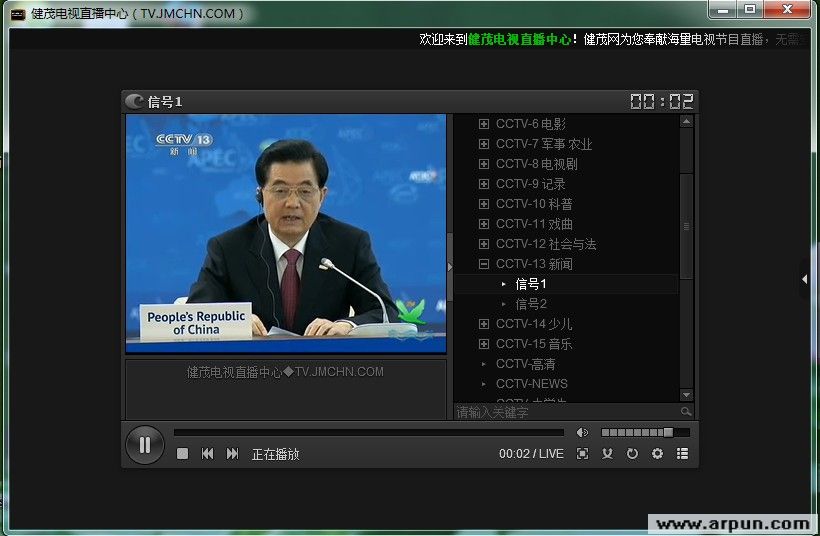Click the stop playback button
This screenshot has height=536, width=820.
click(x=182, y=454)
